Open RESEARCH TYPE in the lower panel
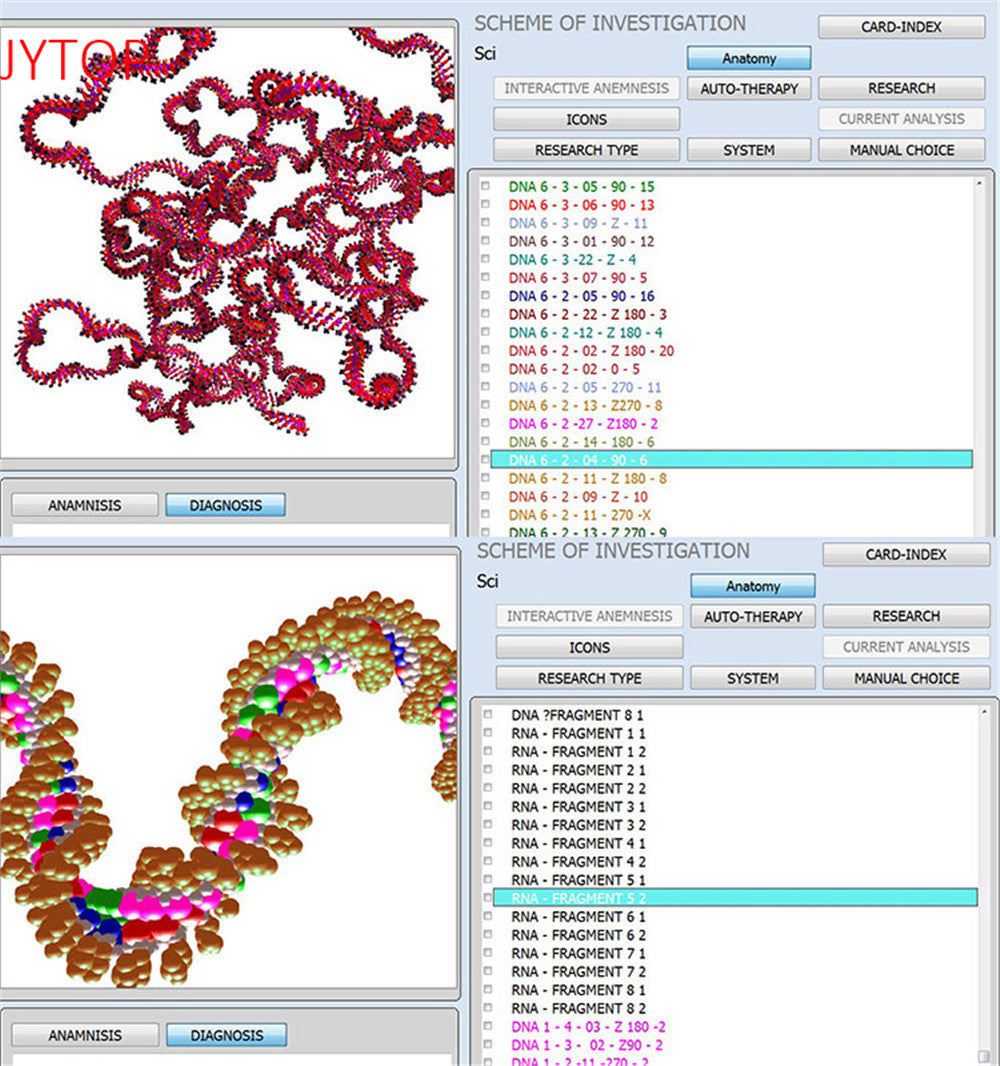The height and width of the screenshot is (1066, 1000). pyautogui.click(x=589, y=678)
